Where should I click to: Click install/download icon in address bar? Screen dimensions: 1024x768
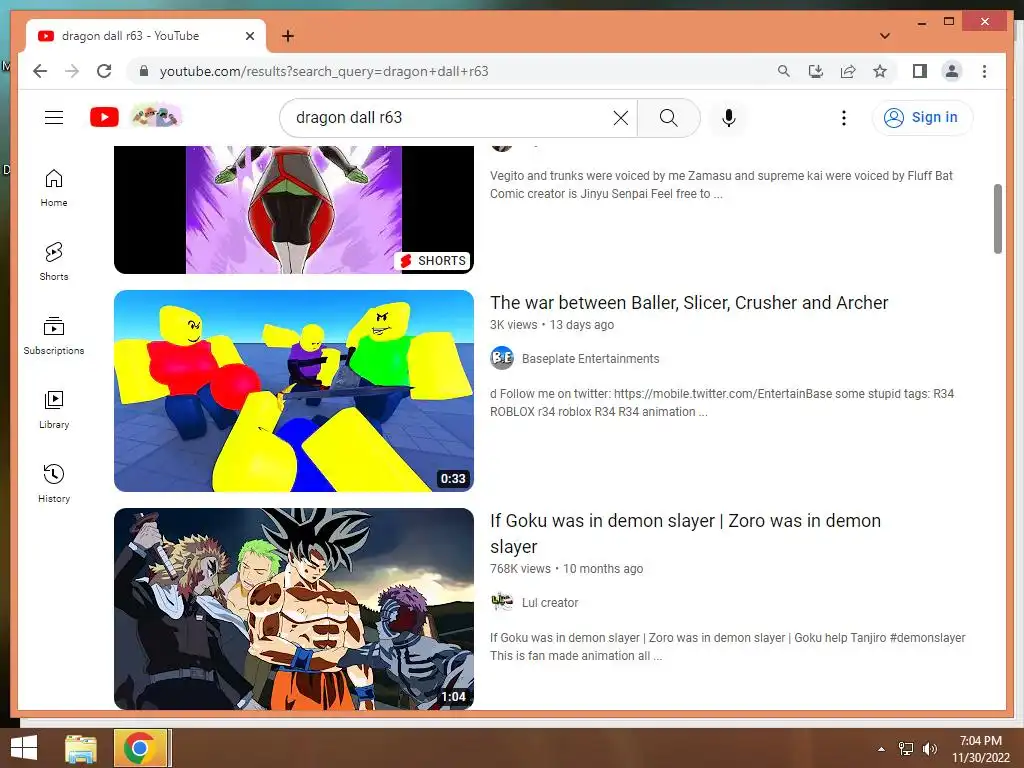[816, 71]
